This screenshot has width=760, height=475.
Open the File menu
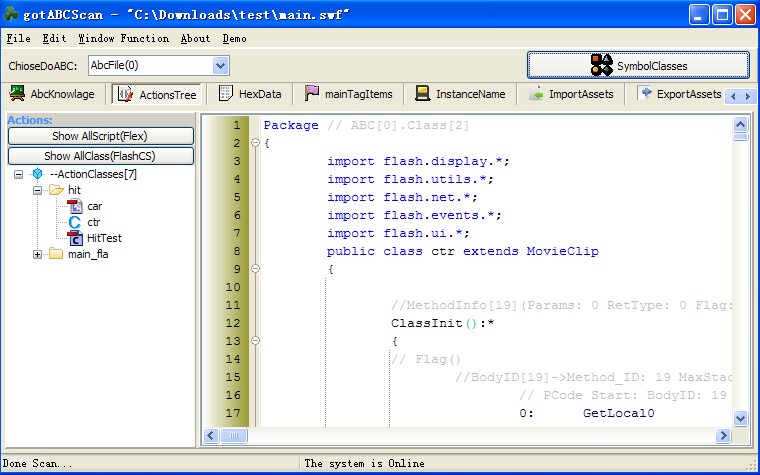tap(18, 38)
